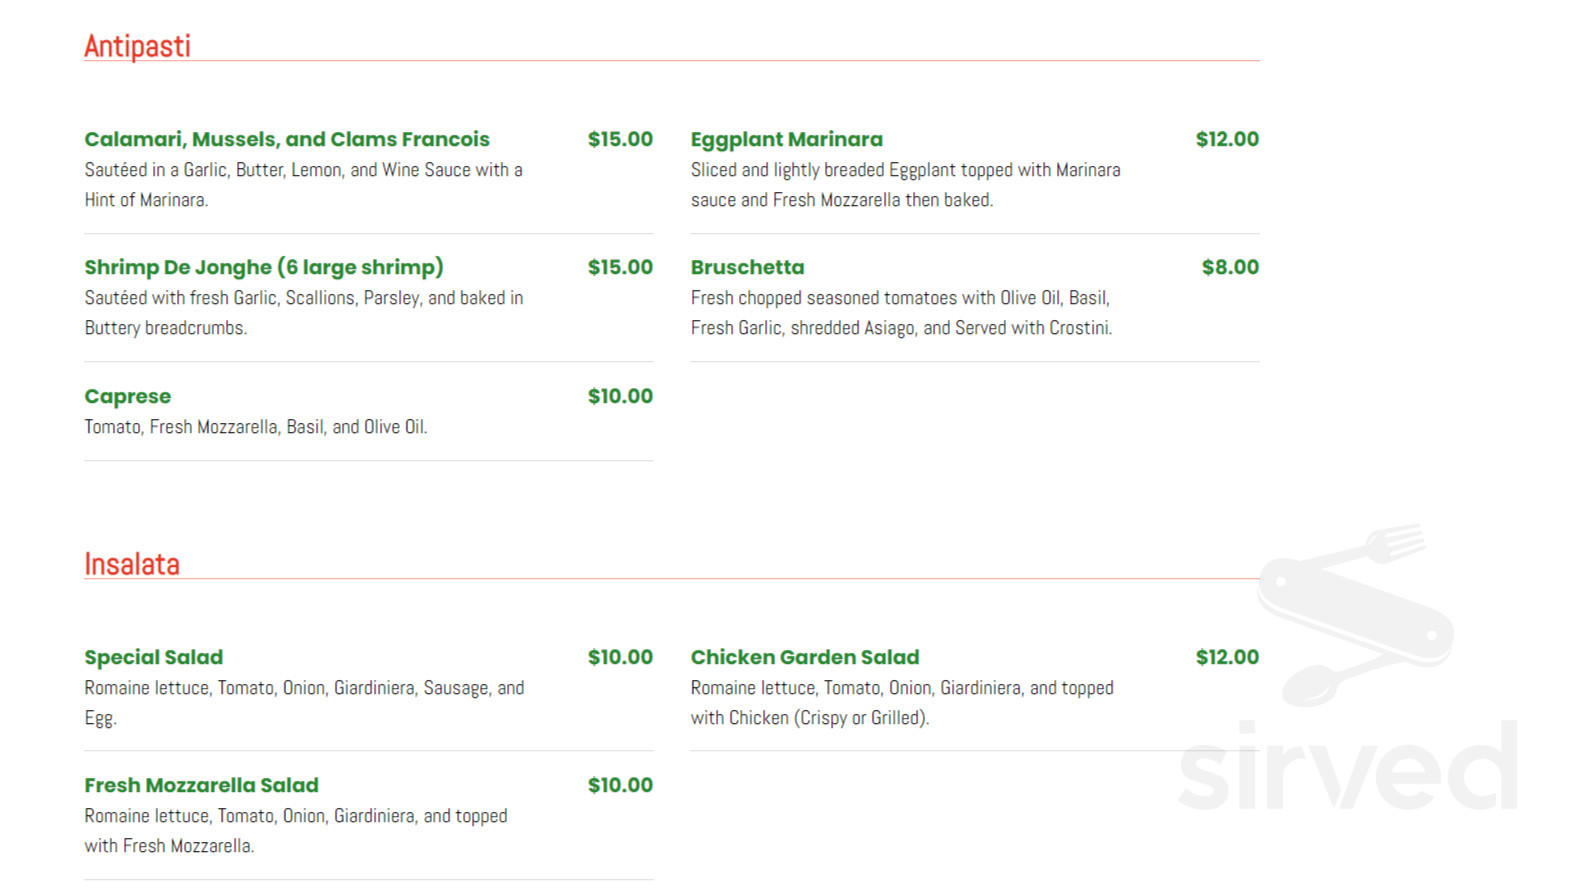Click the Insalata section heading
Viewport: 1576px width, 892px height.
click(132, 564)
